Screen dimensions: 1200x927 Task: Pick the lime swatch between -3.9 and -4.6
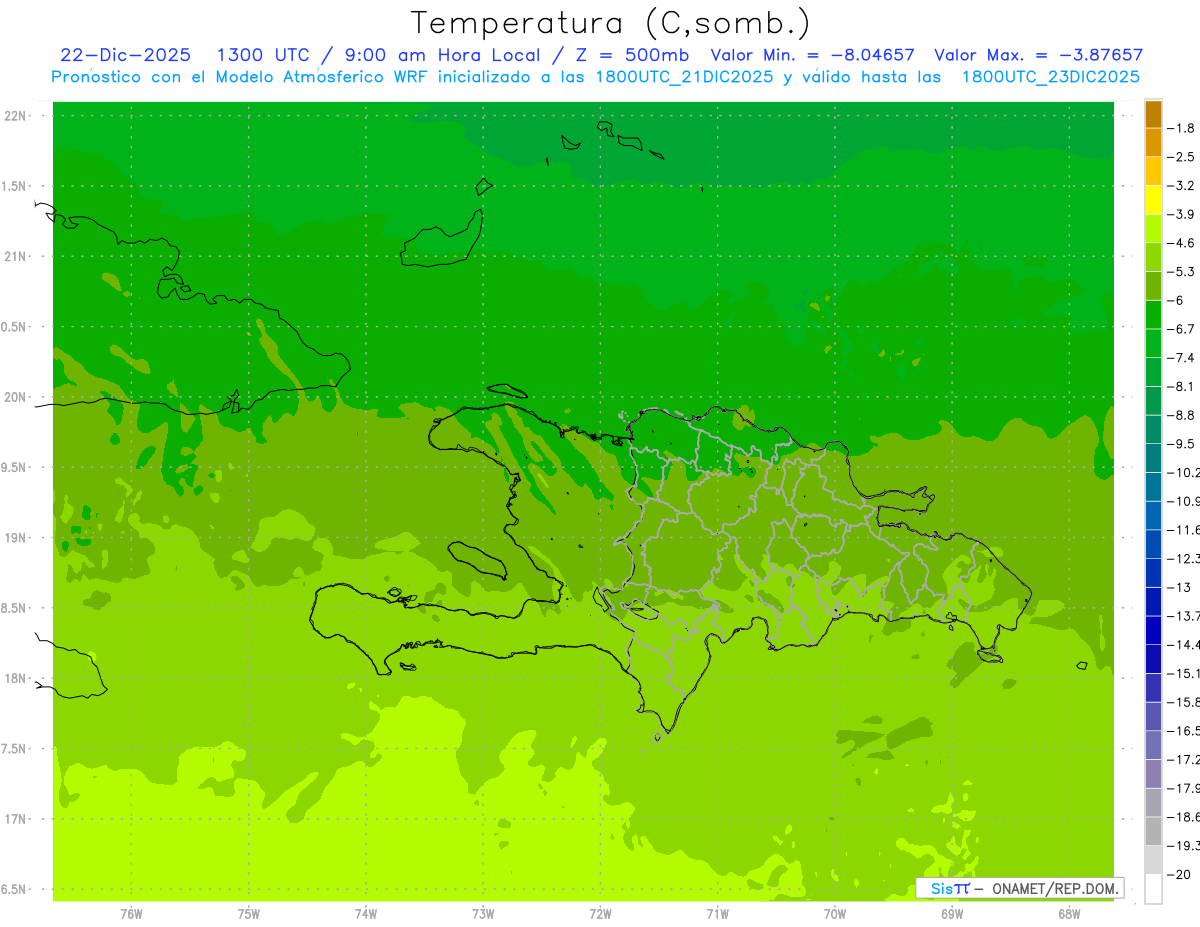[x=1153, y=229]
